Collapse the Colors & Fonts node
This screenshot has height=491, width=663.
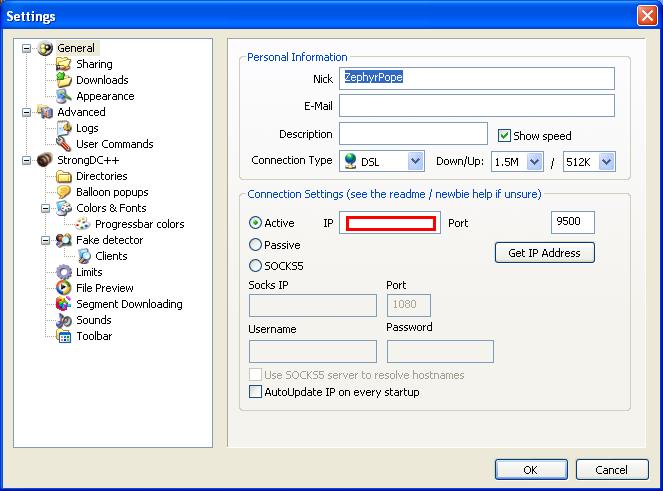pos(45,208)
